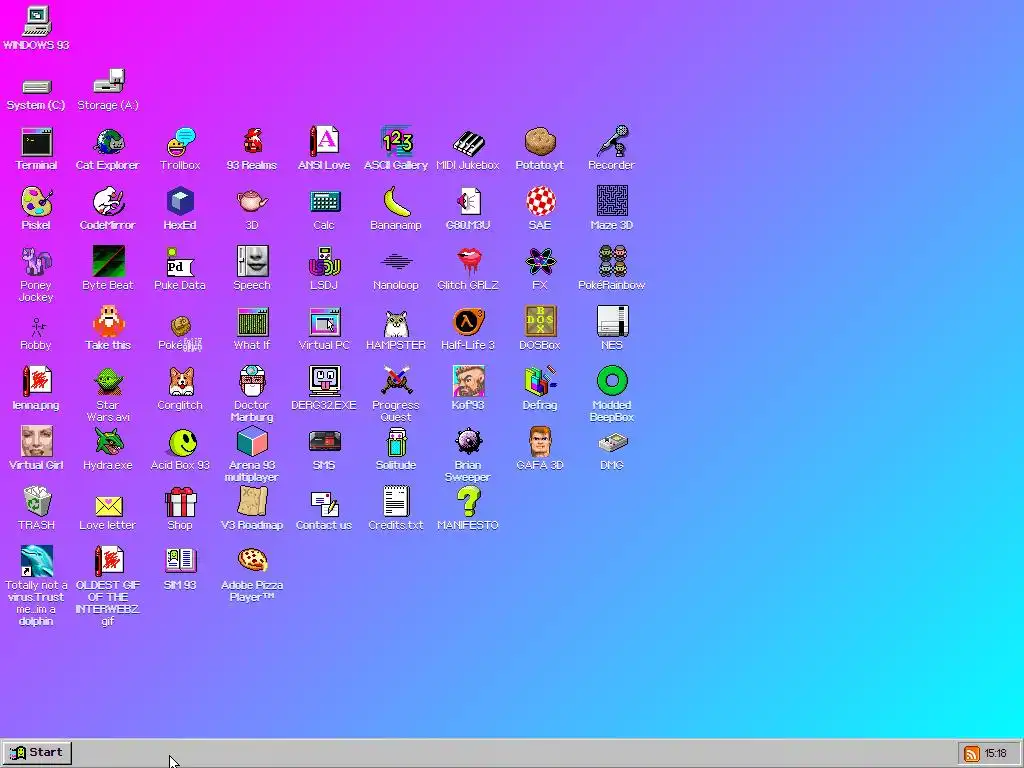Select LSDJ icon
The image size is (1024, 768).
(x=324, y=262)
